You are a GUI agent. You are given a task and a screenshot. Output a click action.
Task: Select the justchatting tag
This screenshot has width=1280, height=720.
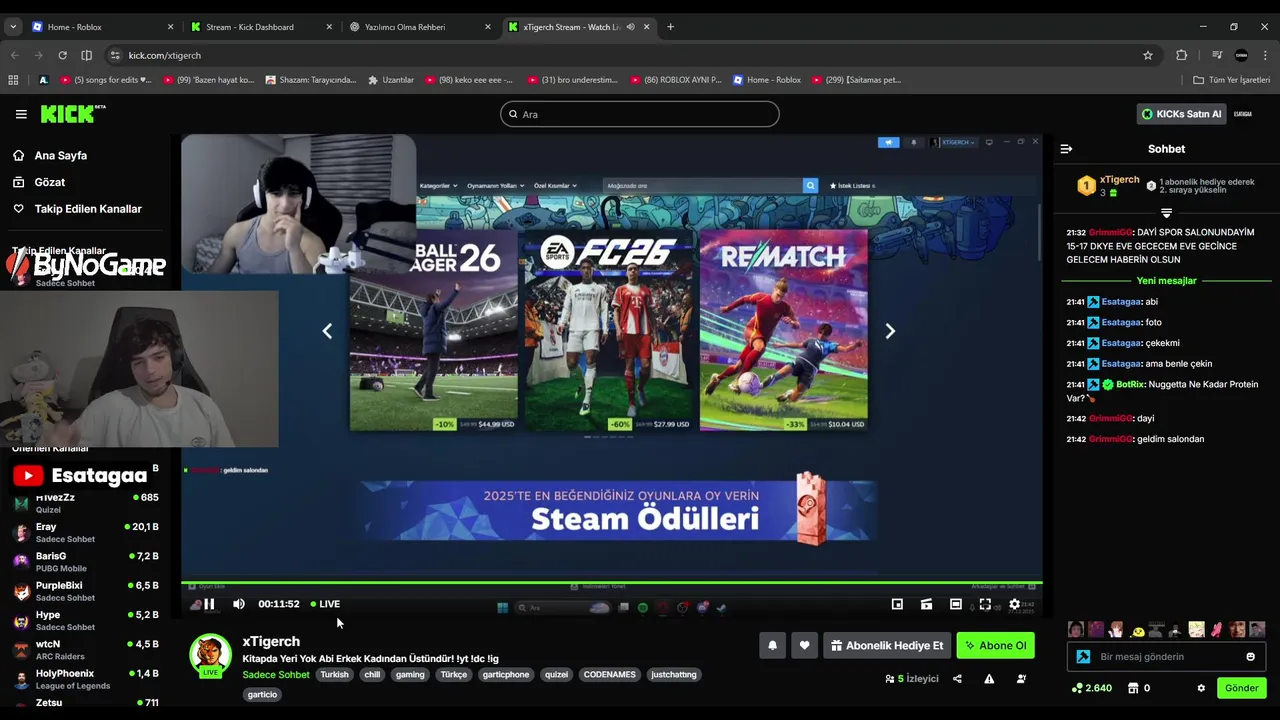pos(674,675)
